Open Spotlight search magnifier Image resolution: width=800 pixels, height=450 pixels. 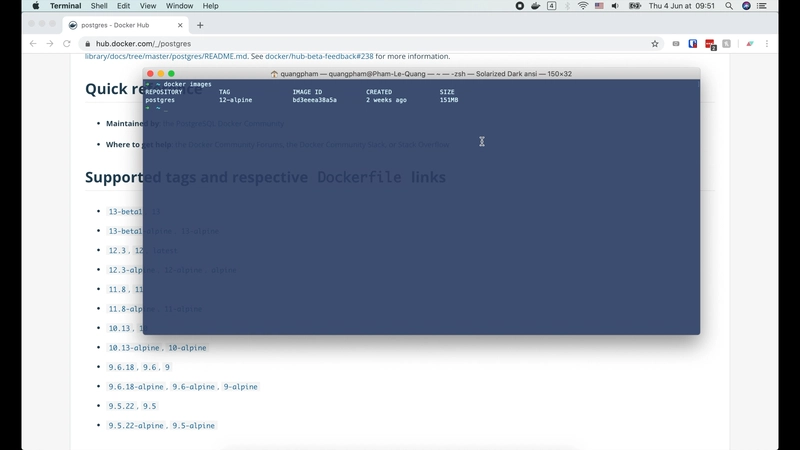[x=729, y=6]
